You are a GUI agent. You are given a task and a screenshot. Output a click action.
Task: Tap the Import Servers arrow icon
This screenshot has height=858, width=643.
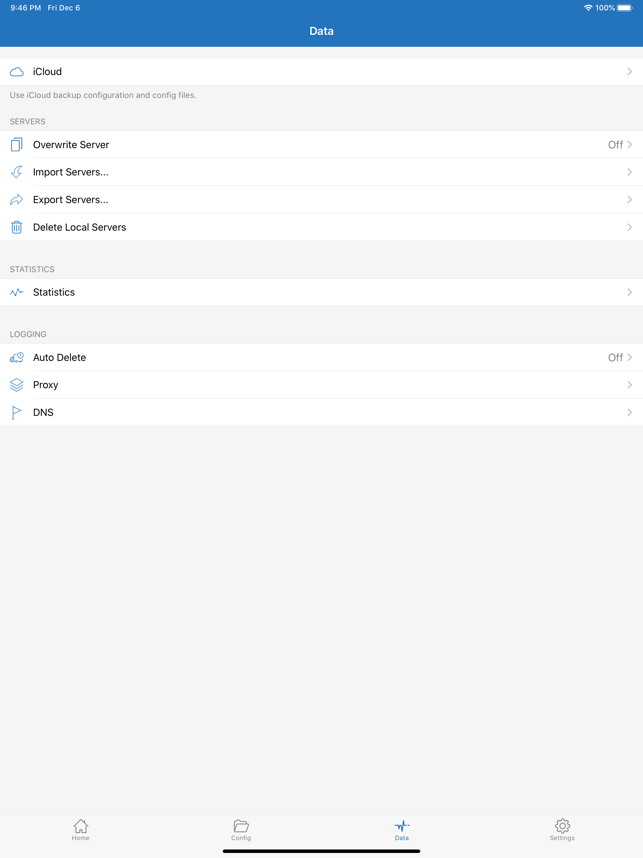16,172
